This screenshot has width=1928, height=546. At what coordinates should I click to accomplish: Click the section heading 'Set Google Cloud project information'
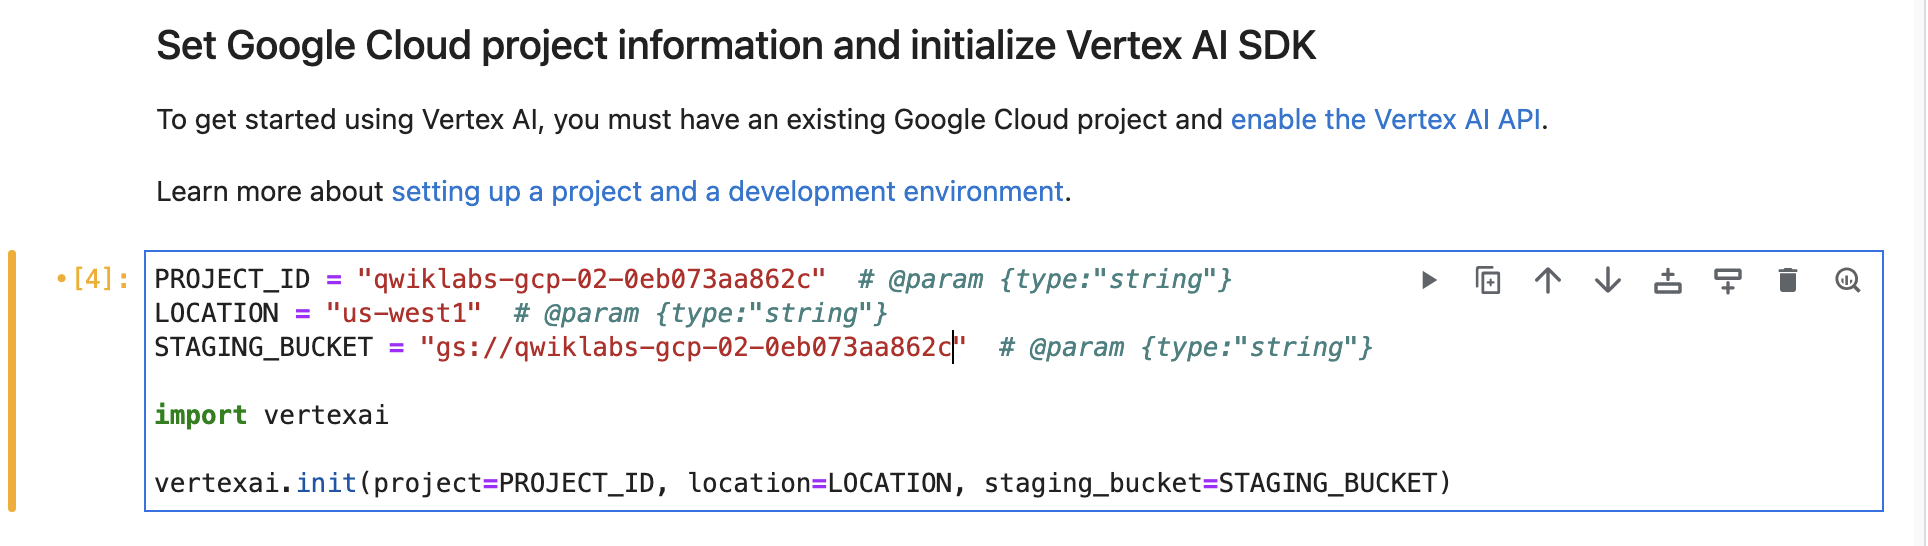tap(735, 46)
